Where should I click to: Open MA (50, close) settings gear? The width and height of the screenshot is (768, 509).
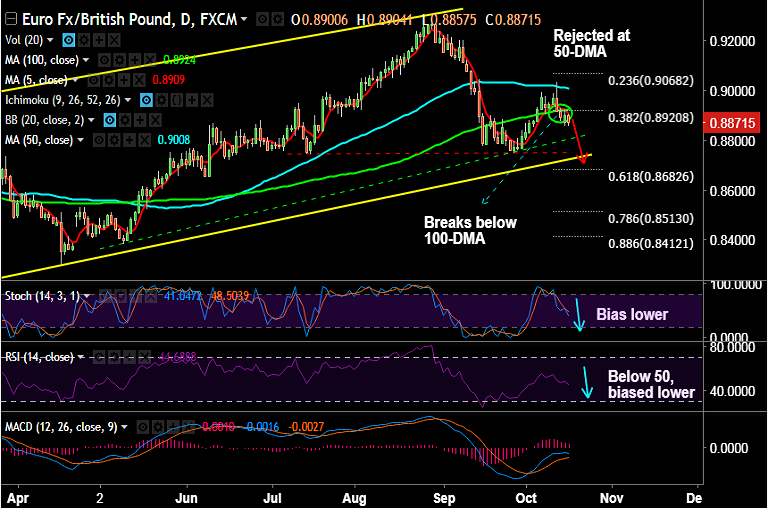point(114,141)
